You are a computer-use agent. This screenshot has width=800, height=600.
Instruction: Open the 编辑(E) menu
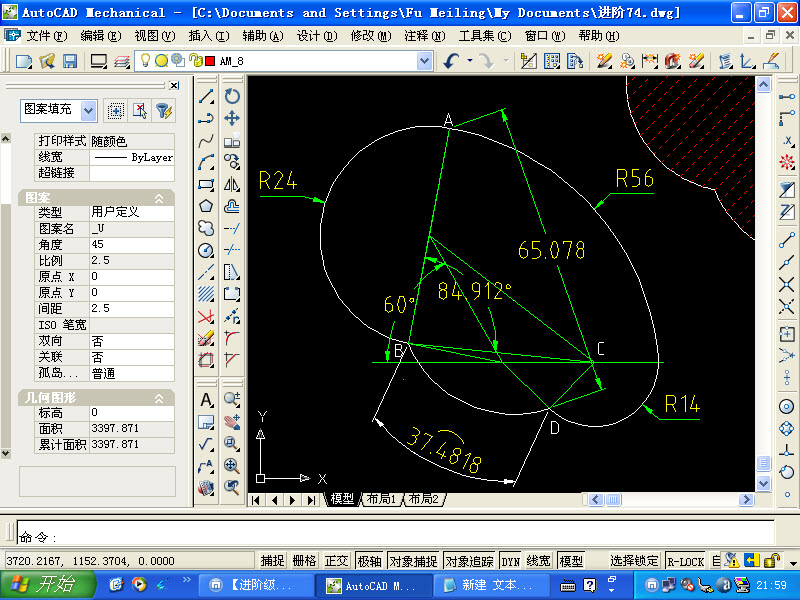tap(101, 36)
